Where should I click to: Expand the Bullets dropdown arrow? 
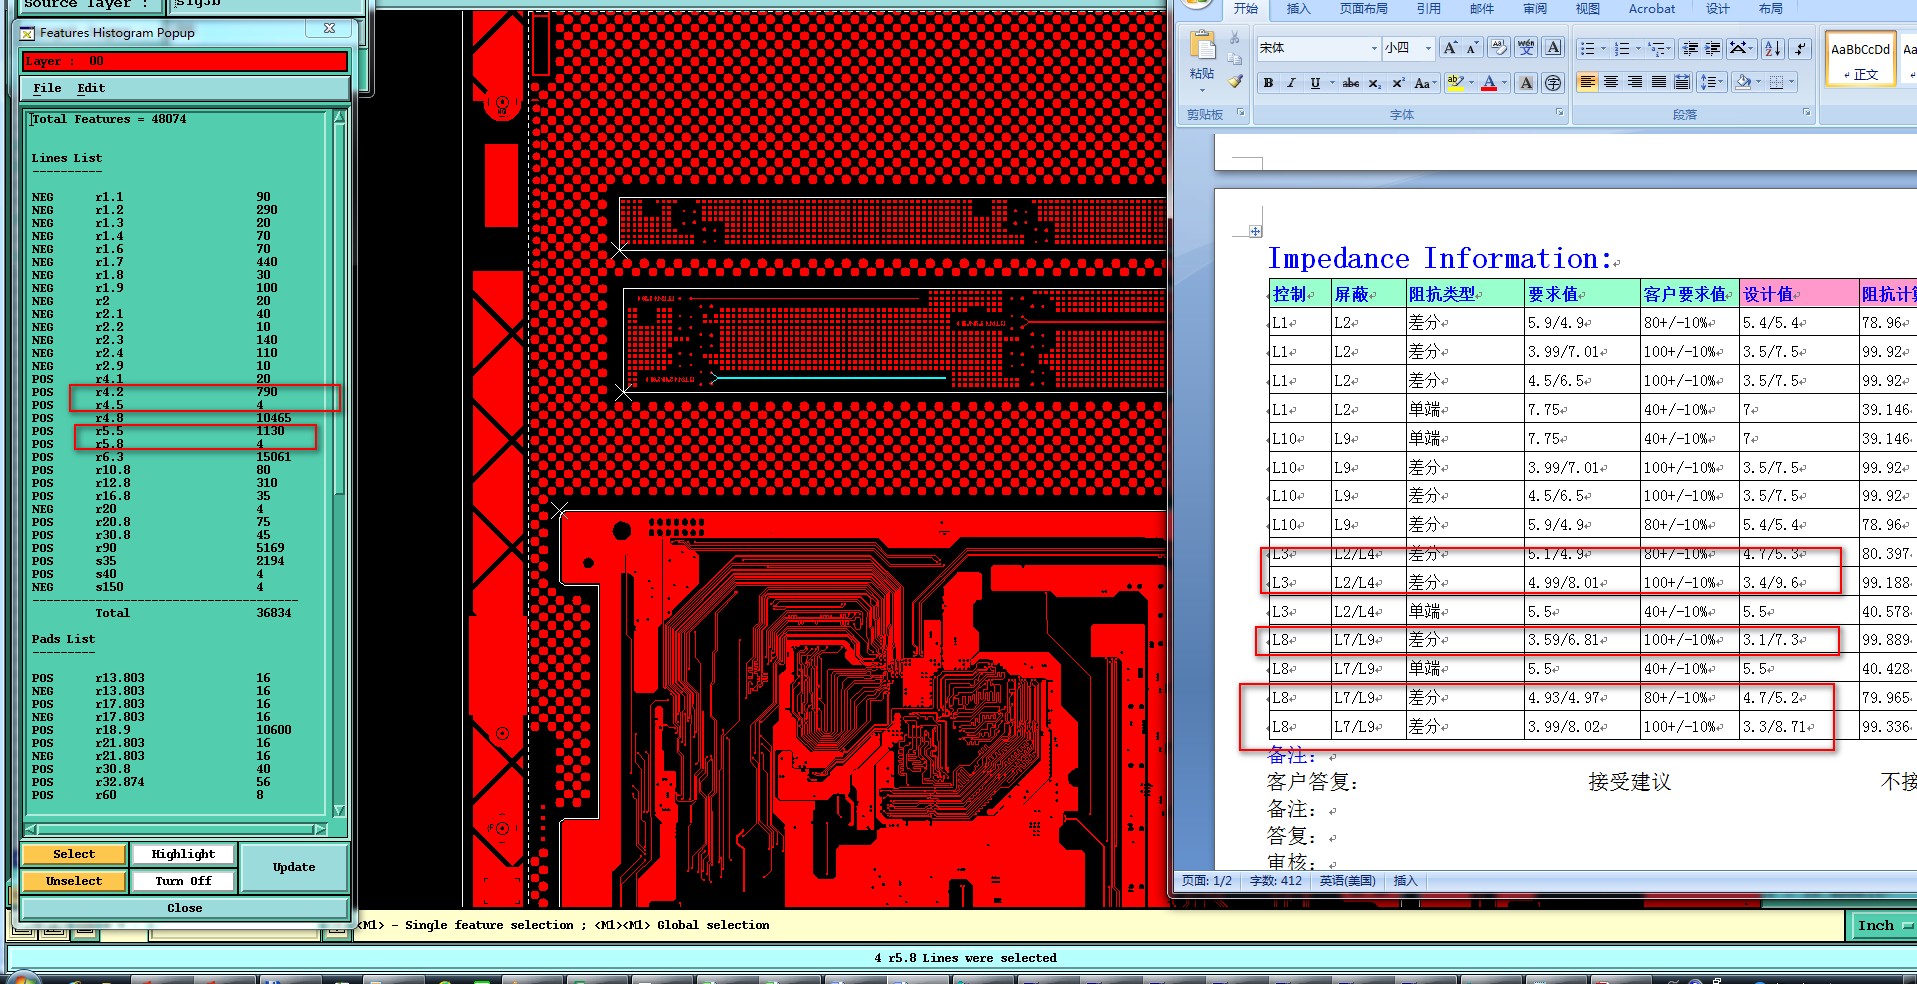coord(1603,48)
